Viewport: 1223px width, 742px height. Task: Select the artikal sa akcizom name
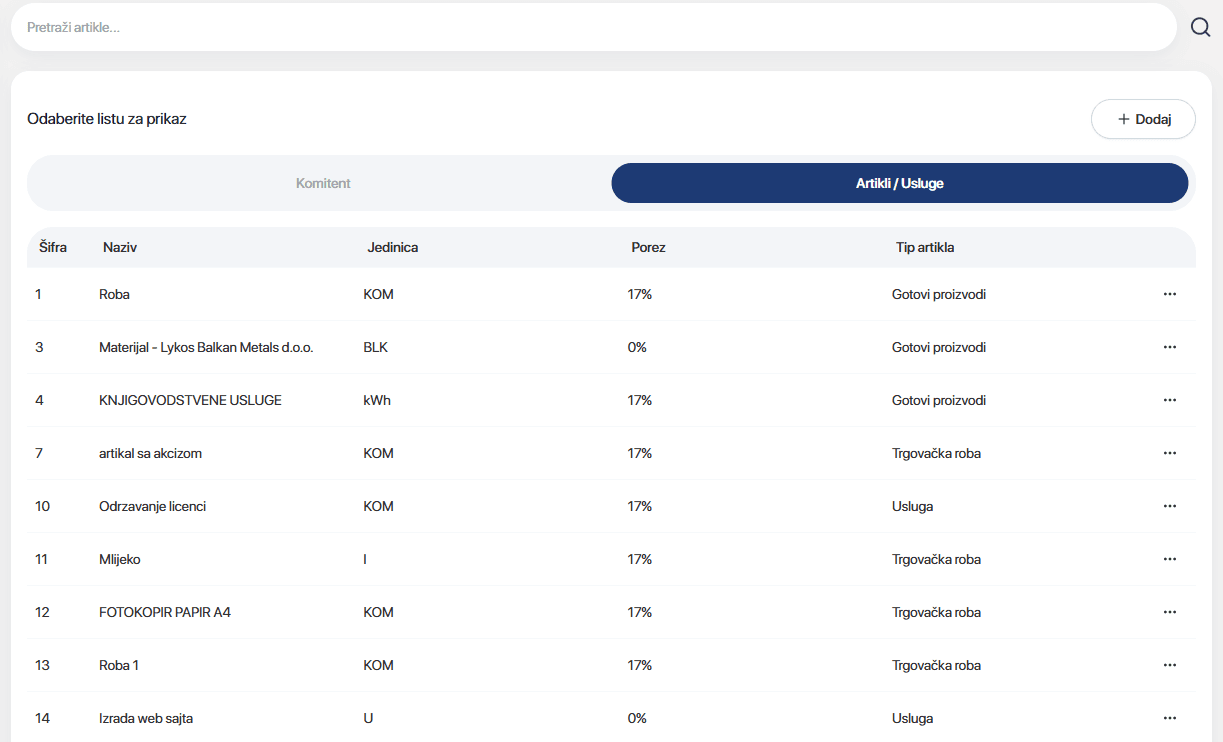(150, 453)
